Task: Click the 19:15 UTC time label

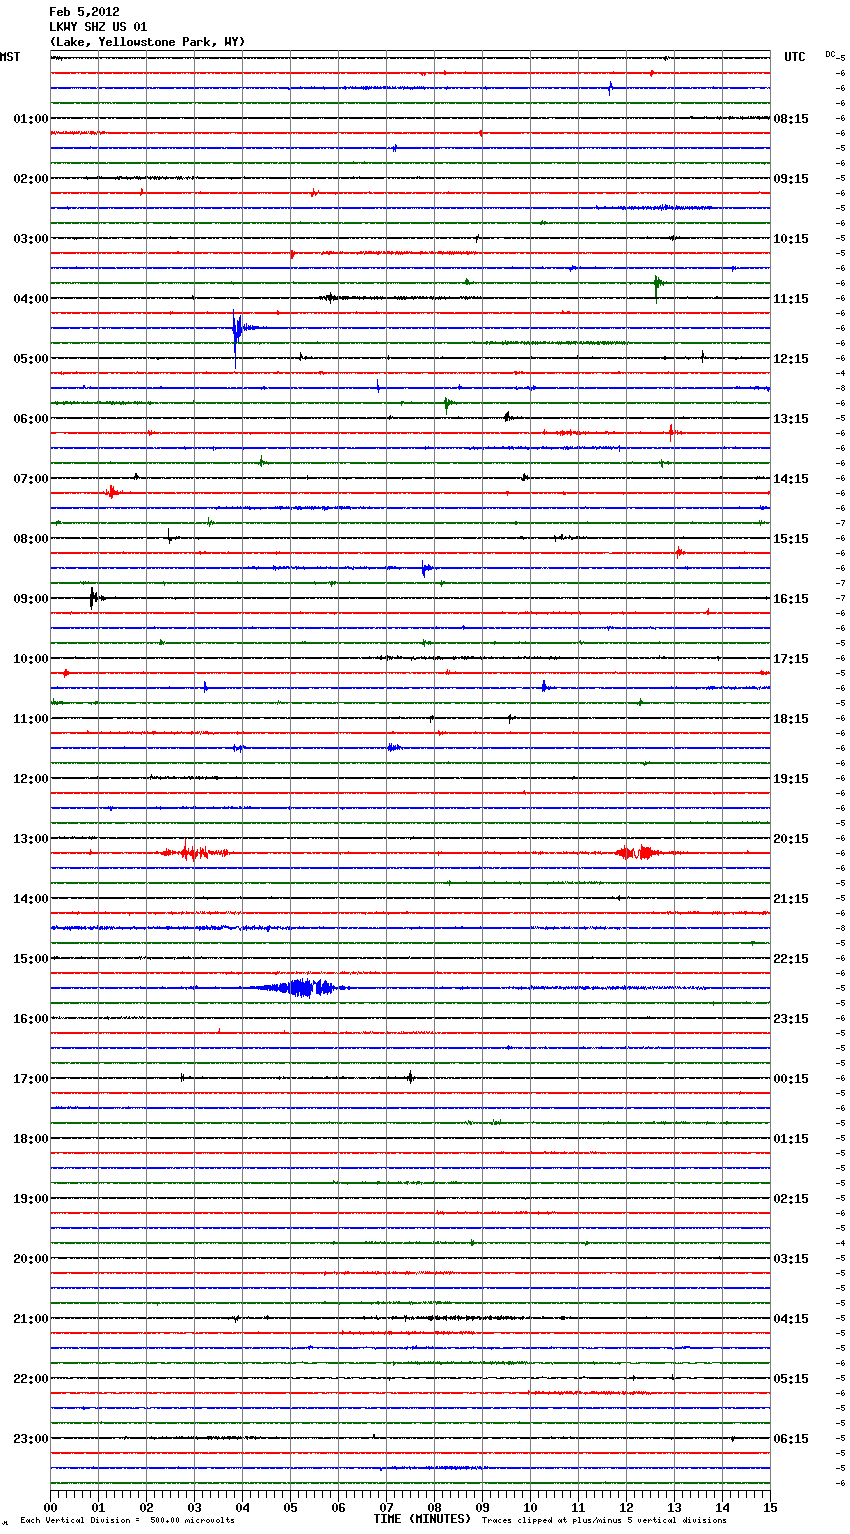Action: point(791,779)
